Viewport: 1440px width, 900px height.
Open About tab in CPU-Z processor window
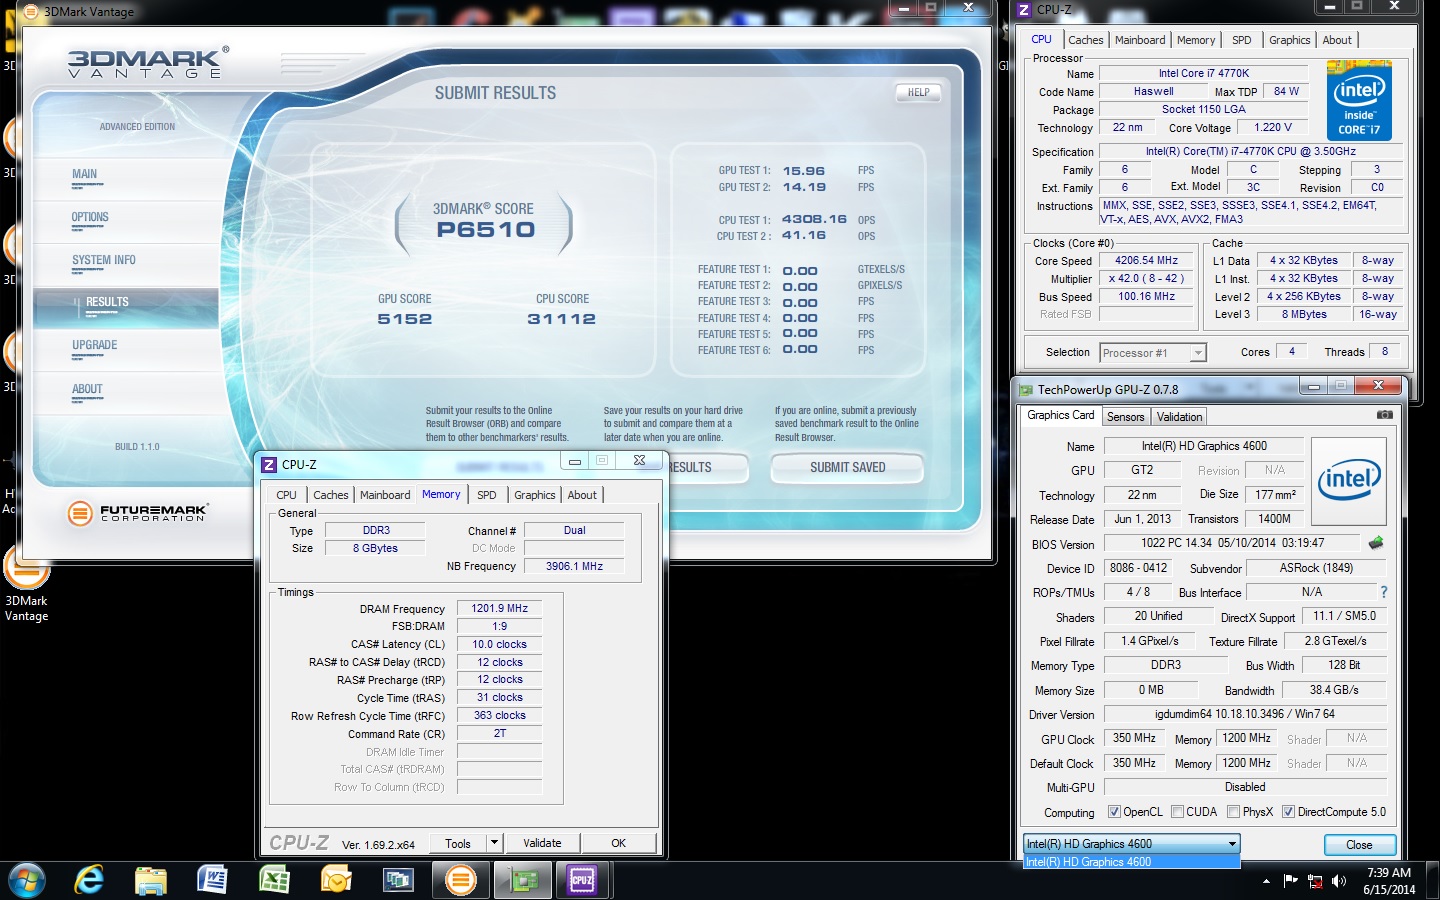pos(1337,40)
